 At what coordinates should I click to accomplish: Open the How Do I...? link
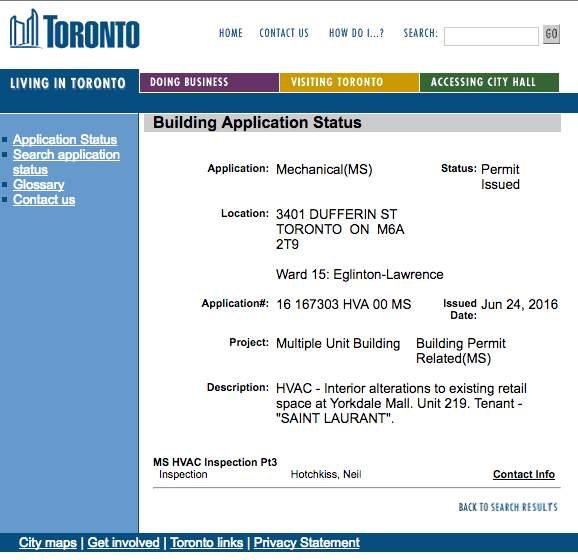356,33
